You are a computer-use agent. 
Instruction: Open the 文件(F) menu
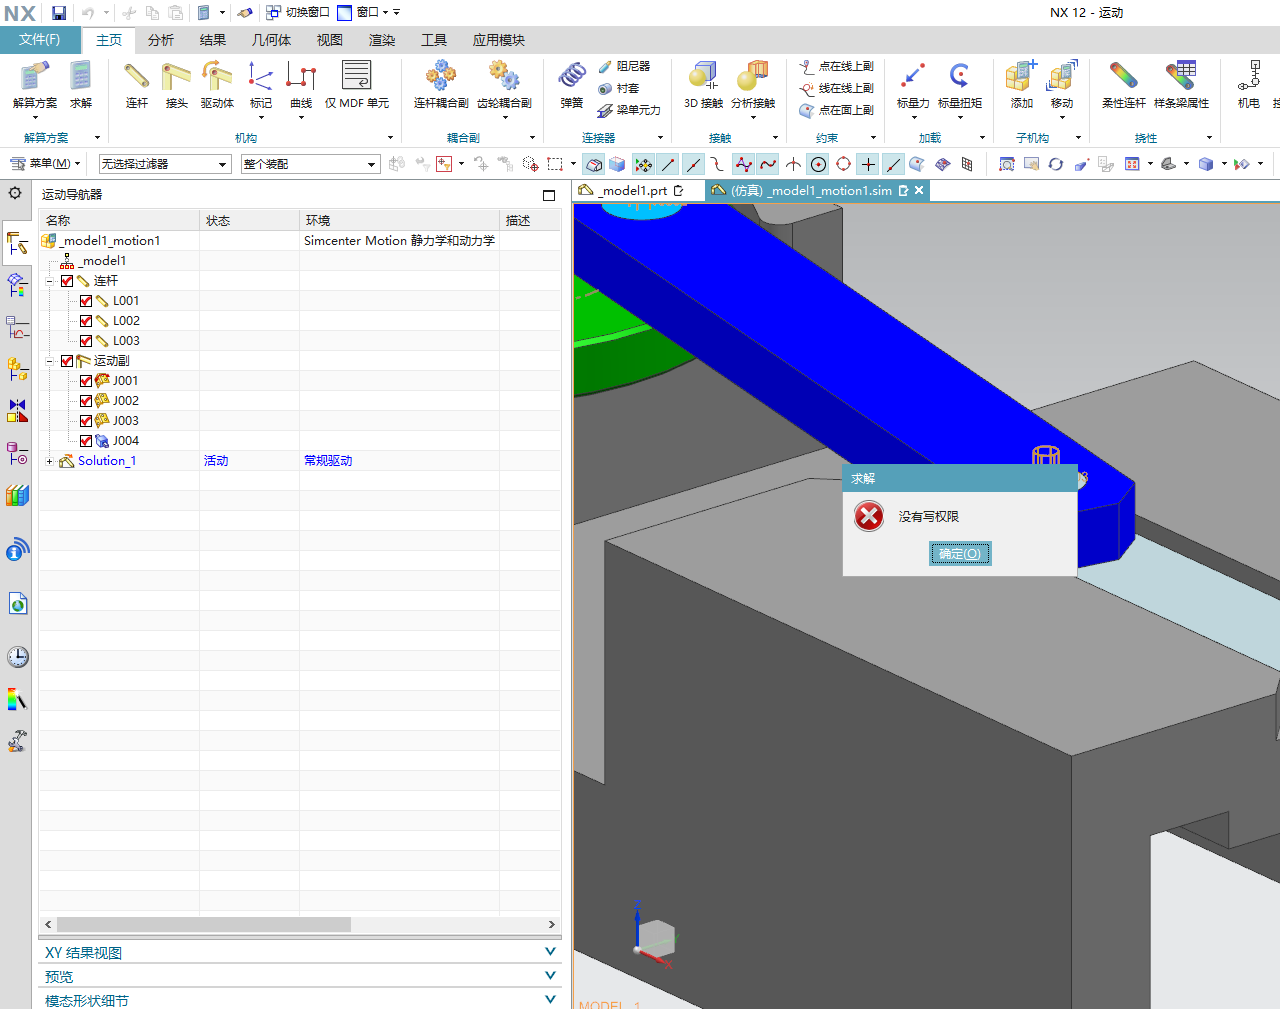click(x=39, y=40)
